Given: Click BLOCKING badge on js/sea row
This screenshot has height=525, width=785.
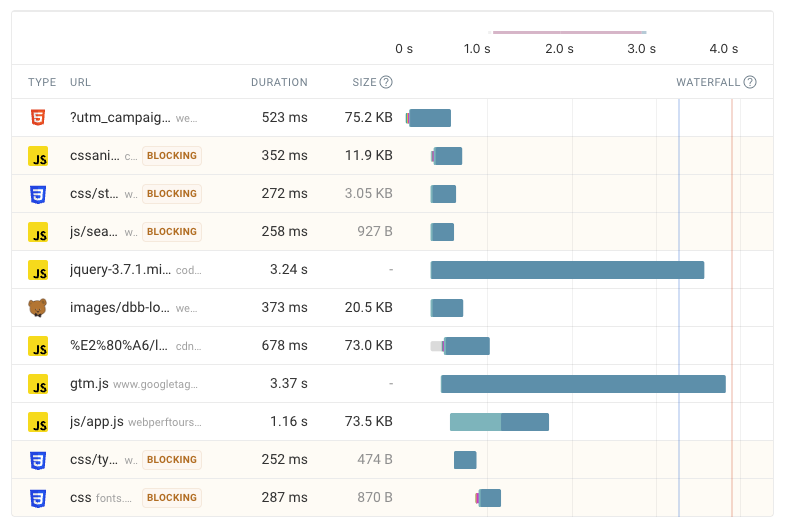Looking at the screenshot, I should tap(172, 232).
